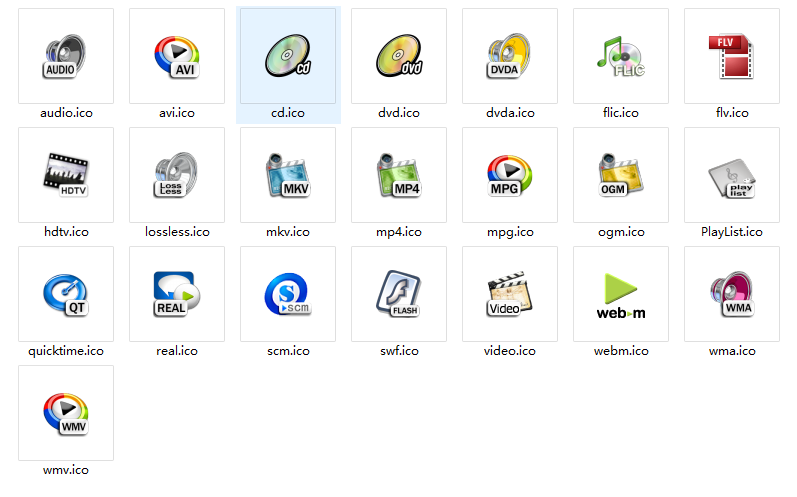The image size is (797, 497).
Task: Click the WMV media player icon
Action: [66, 414]
